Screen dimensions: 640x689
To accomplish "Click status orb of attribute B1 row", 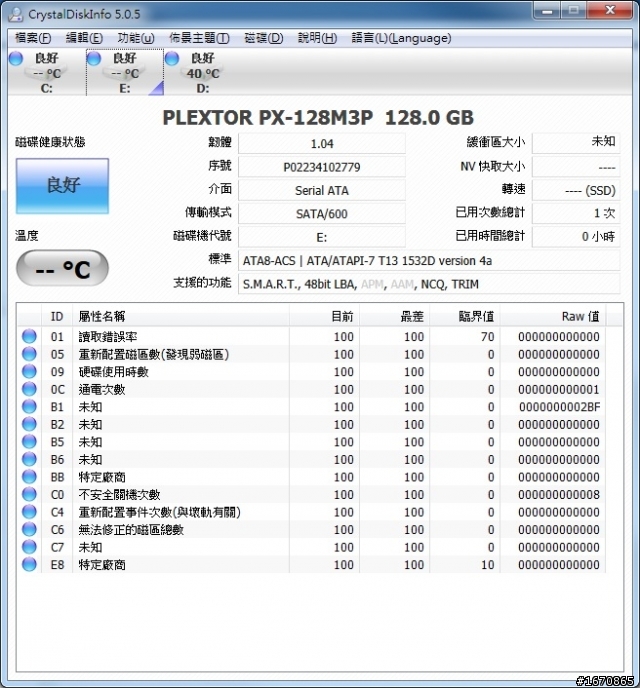I will point(29,407).
